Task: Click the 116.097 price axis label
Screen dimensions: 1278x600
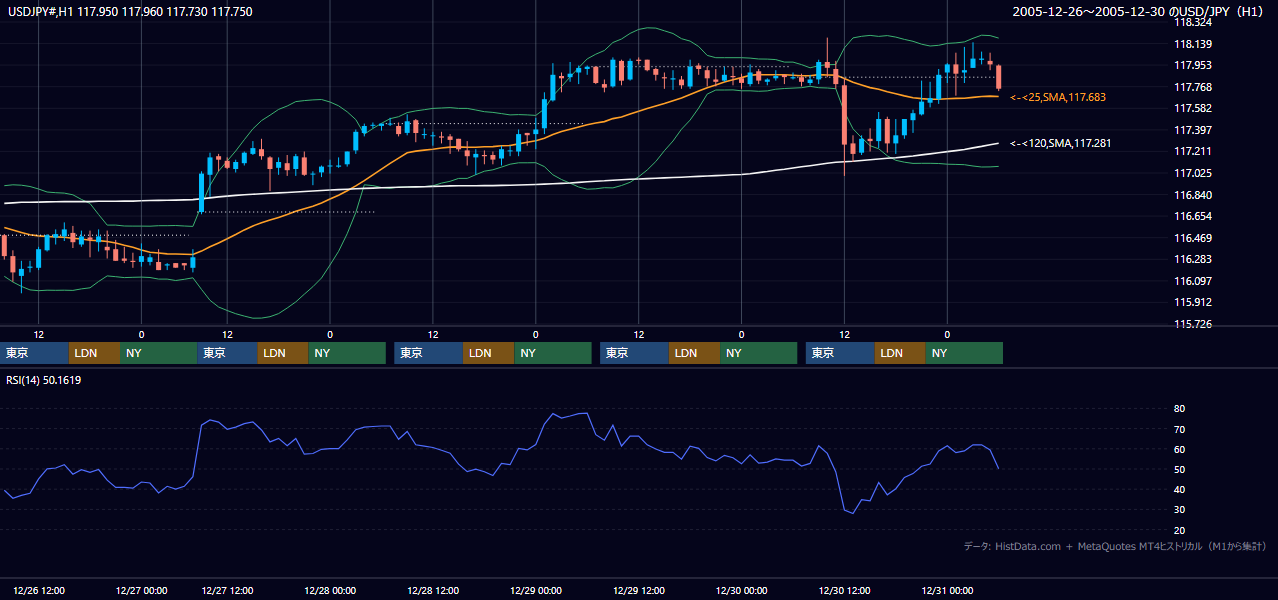Action: [x=1194, y=281]
